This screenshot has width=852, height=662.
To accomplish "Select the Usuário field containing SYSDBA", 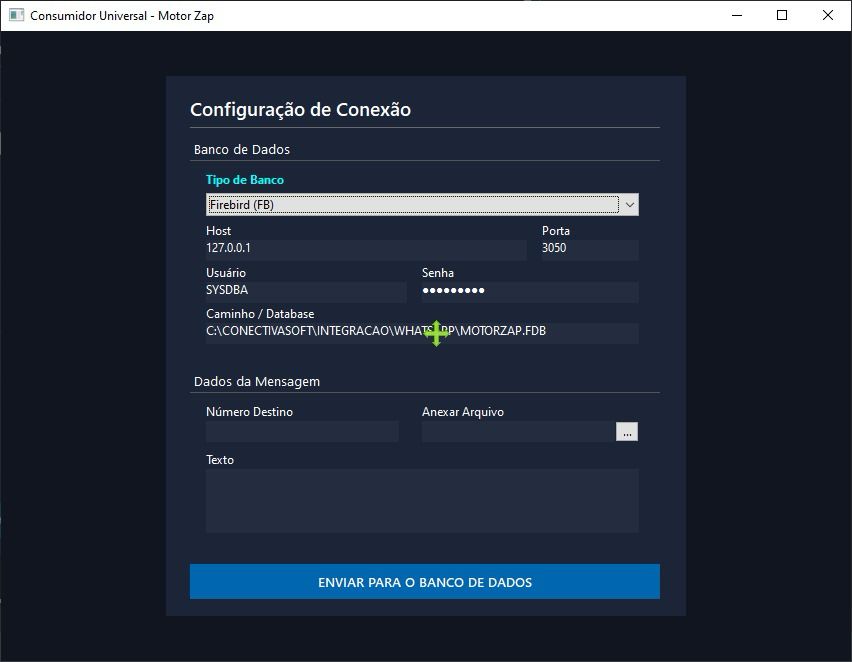I will click(305, 291).
